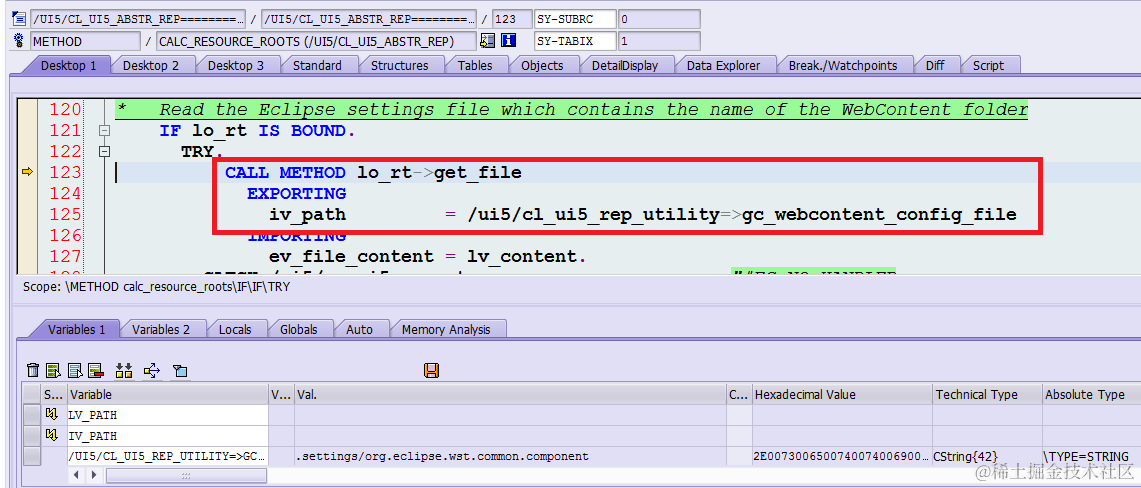The height and width of the screenshot is (488, 1141).
Task: Click the IV_PATH variable cell
Action: [168, 436]
